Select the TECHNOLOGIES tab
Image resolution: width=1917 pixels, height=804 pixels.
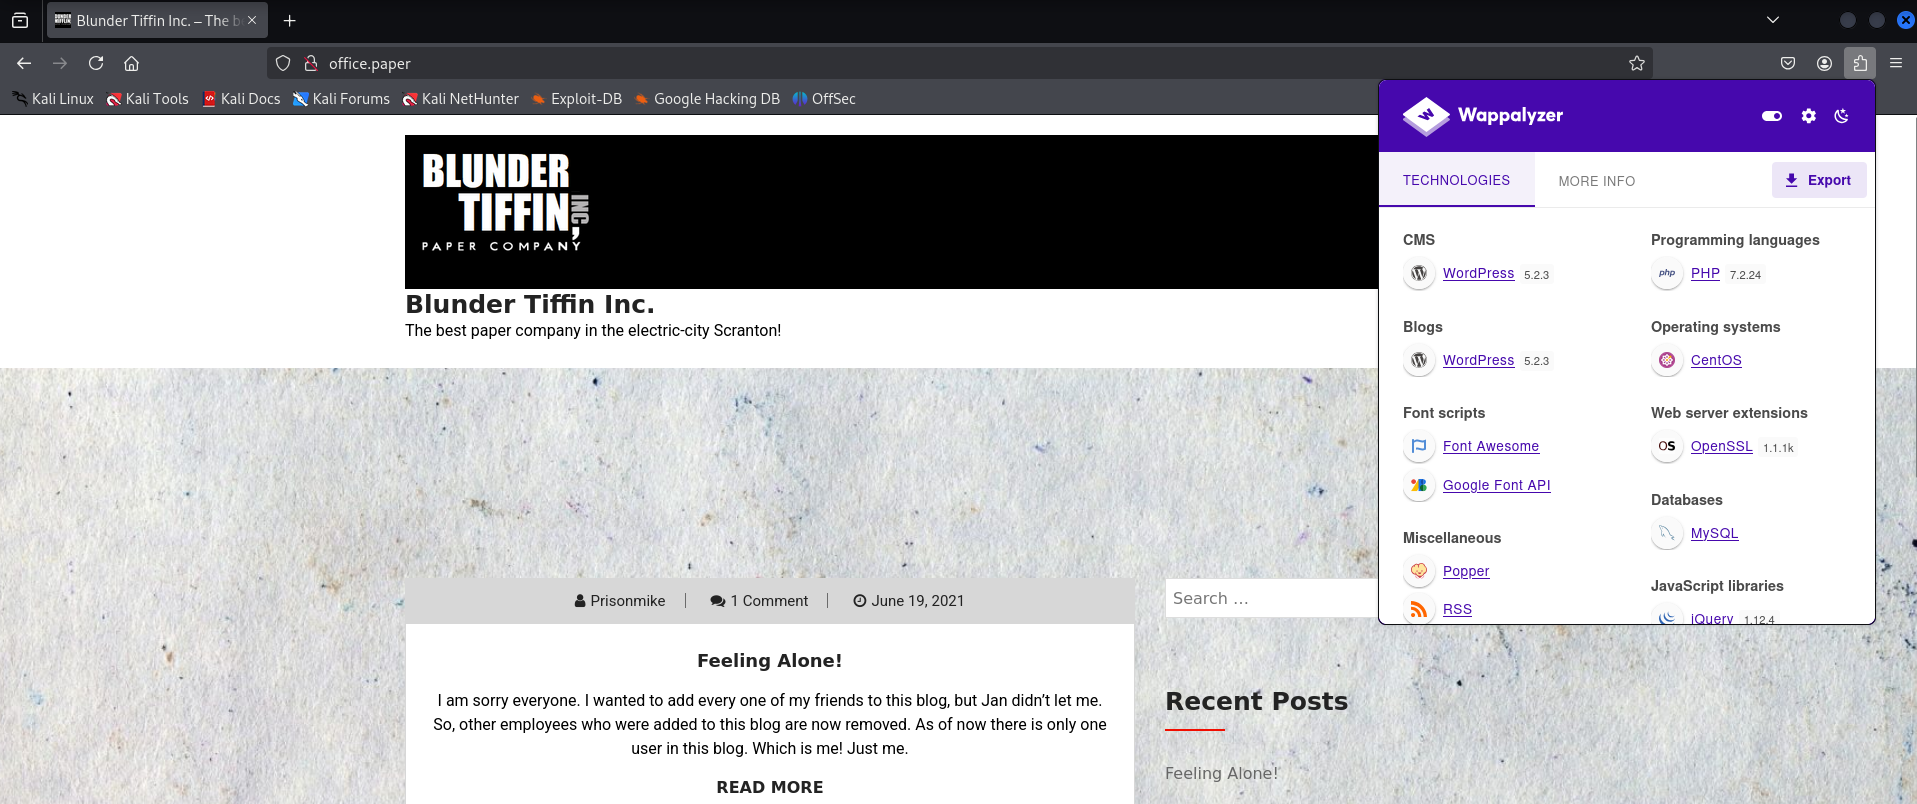[x=1456, y=180]
